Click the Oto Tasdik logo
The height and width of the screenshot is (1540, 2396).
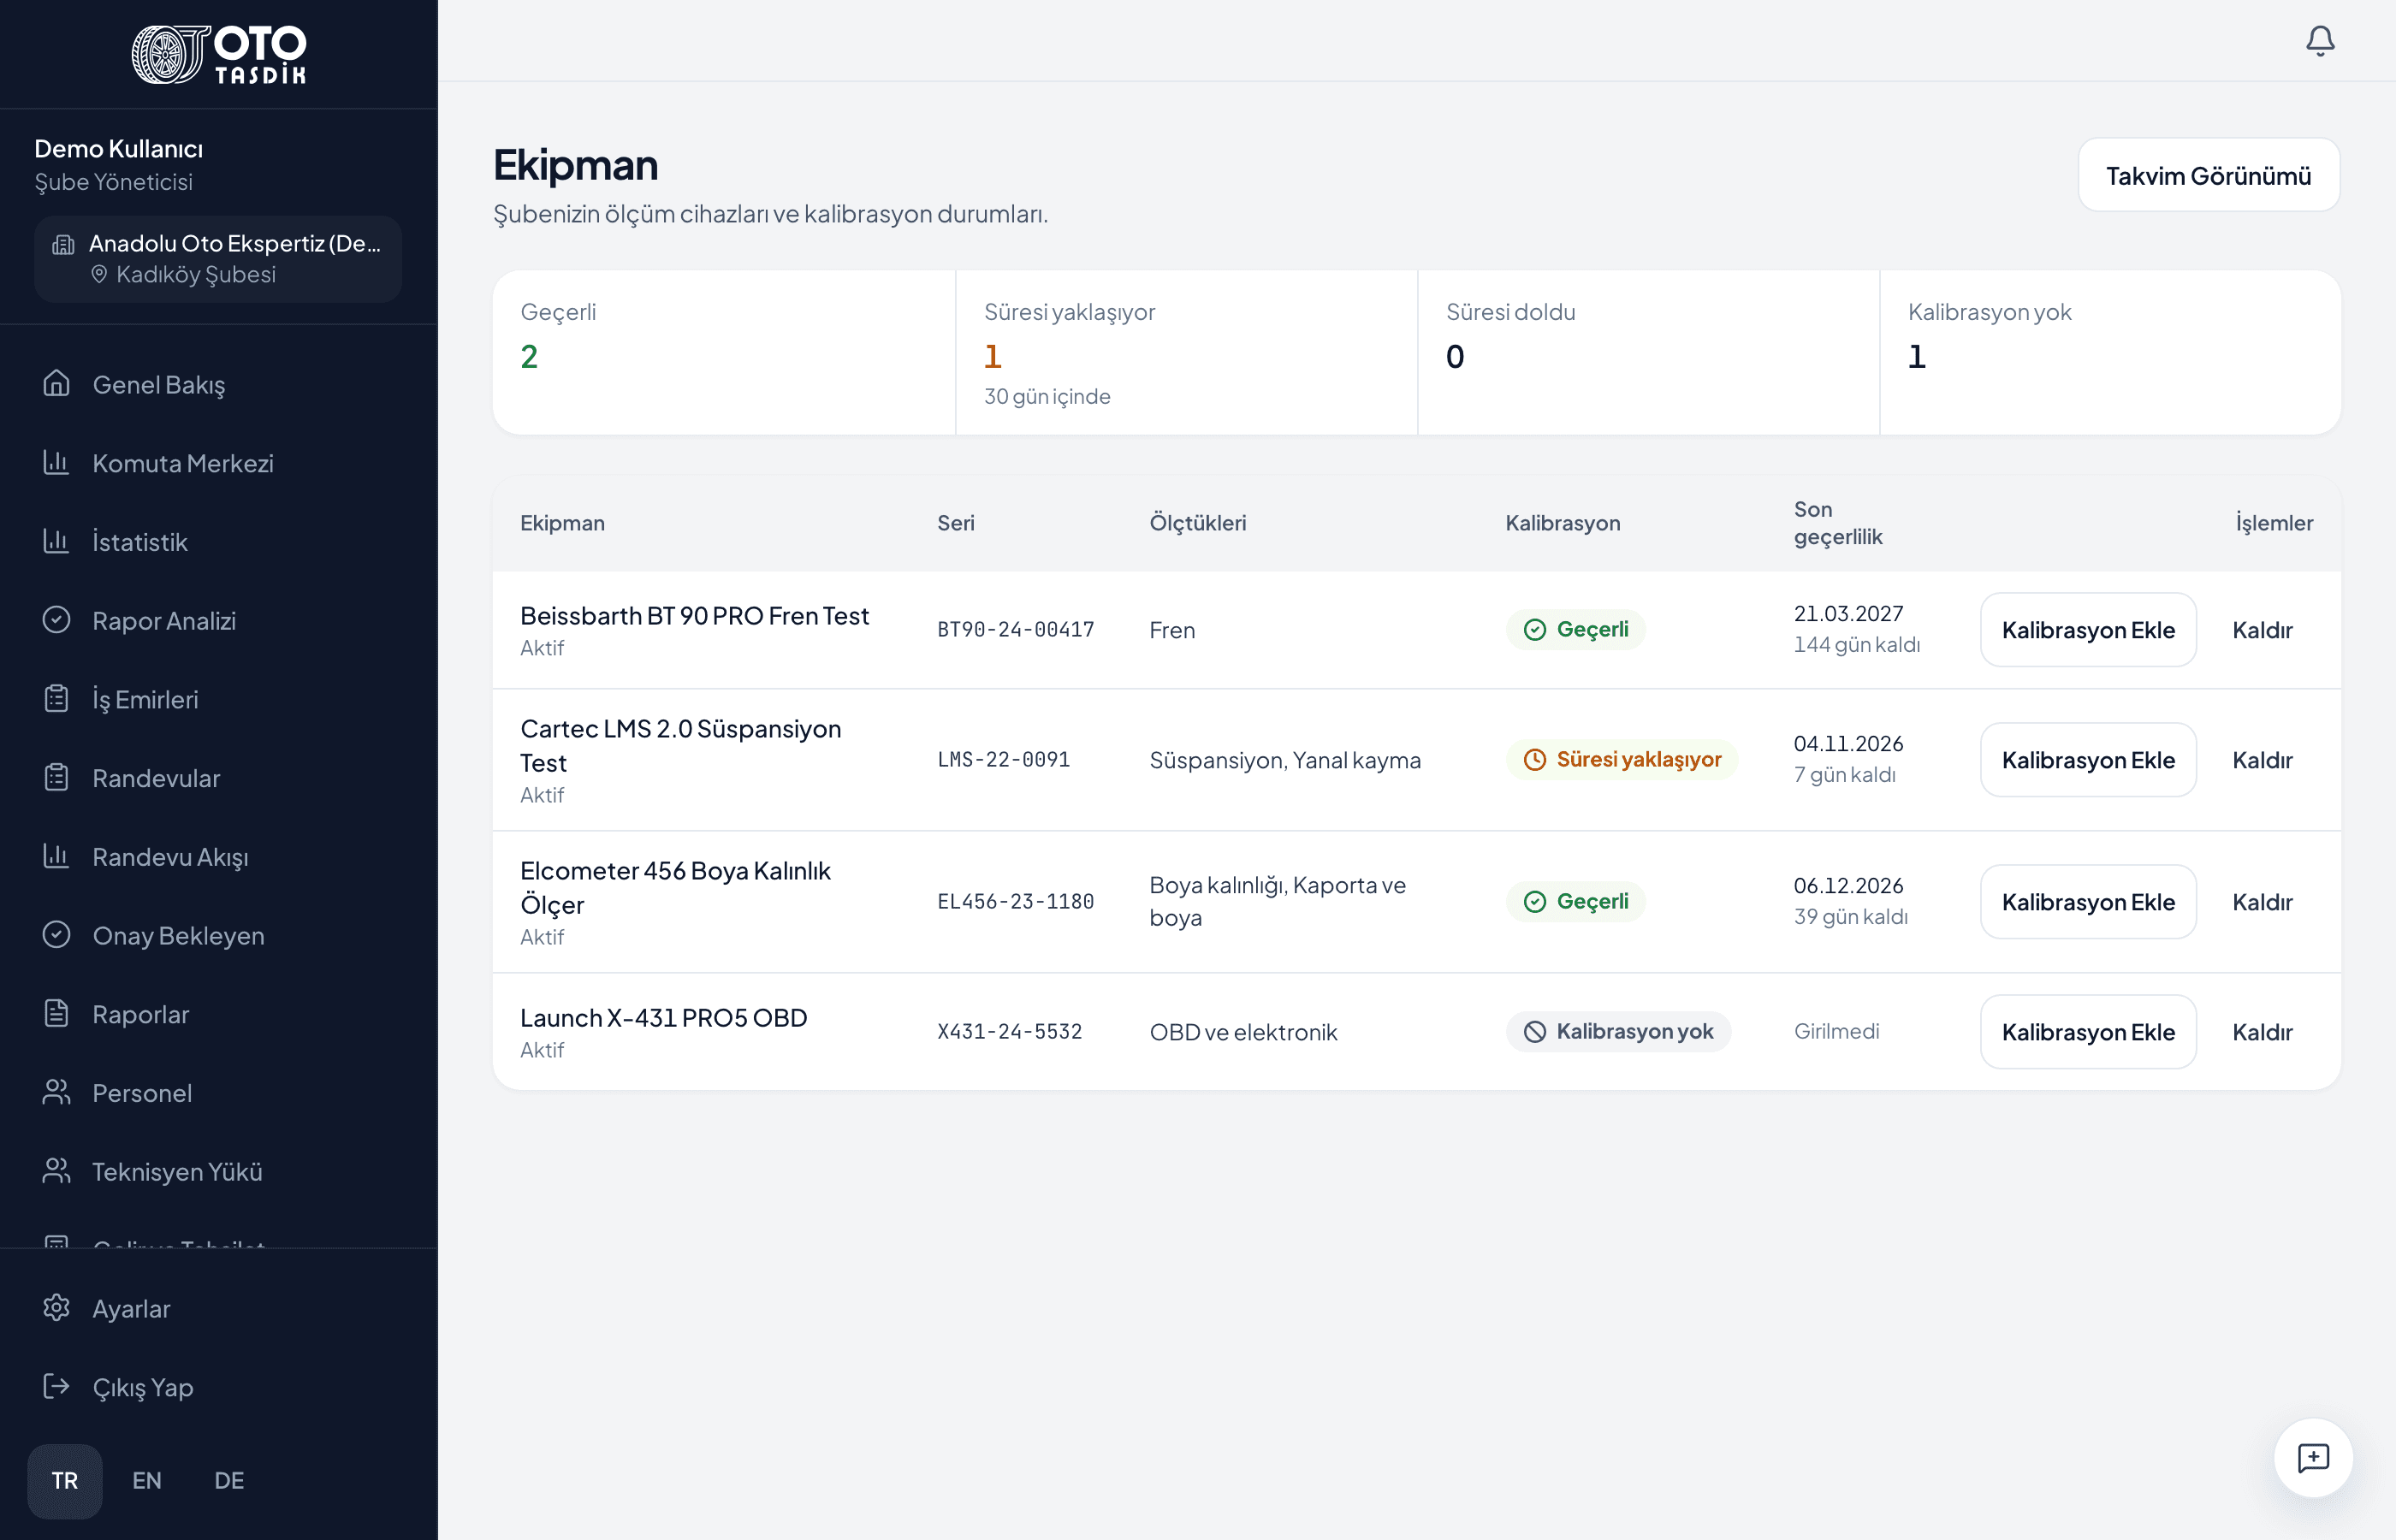[x=219, y=54]
